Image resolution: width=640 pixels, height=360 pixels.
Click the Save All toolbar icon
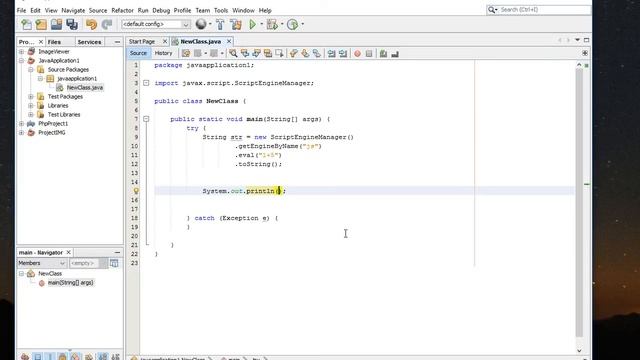[x=72, y=24]
